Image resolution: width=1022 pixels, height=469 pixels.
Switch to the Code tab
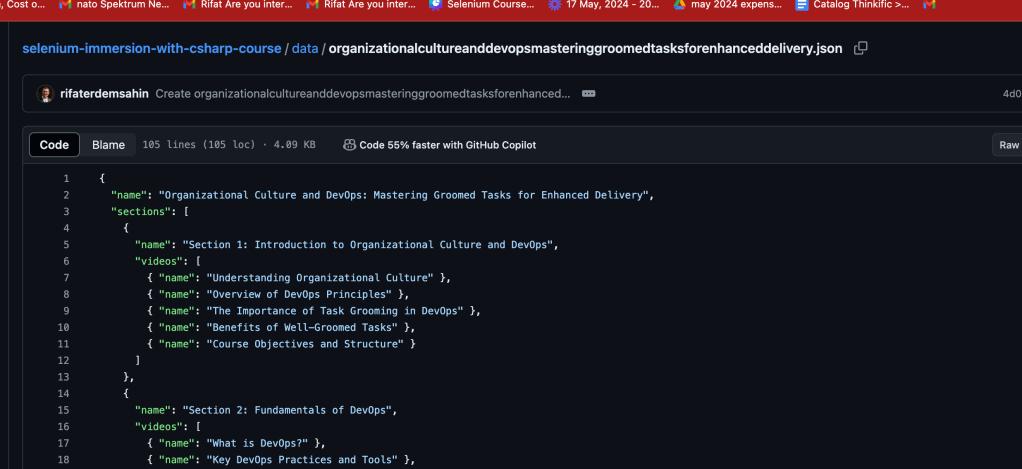tap(54, 145)
